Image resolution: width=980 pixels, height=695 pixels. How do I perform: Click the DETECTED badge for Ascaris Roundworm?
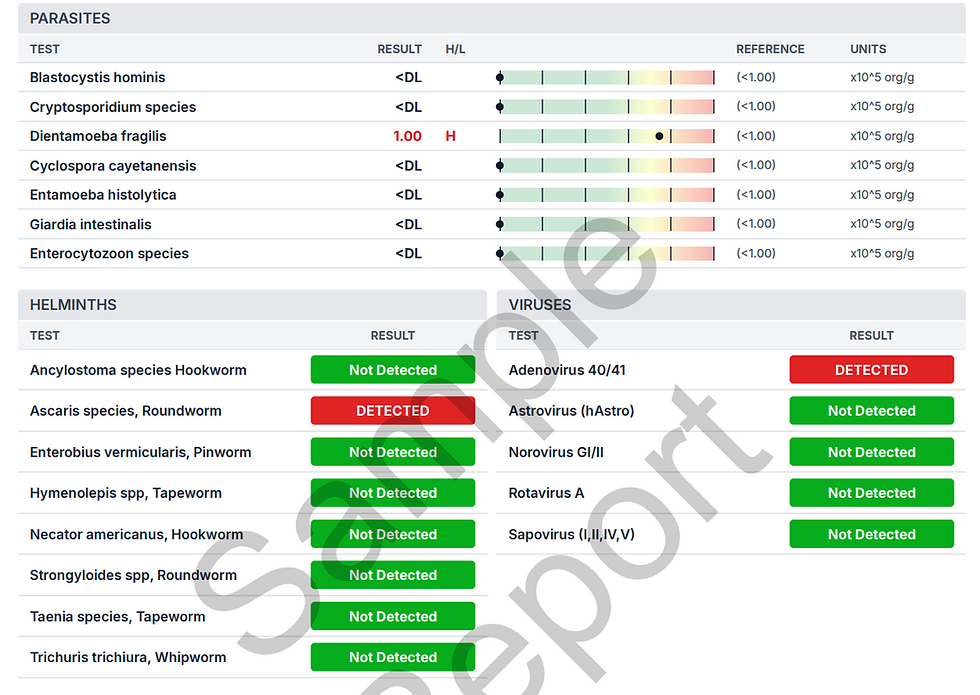393,411
